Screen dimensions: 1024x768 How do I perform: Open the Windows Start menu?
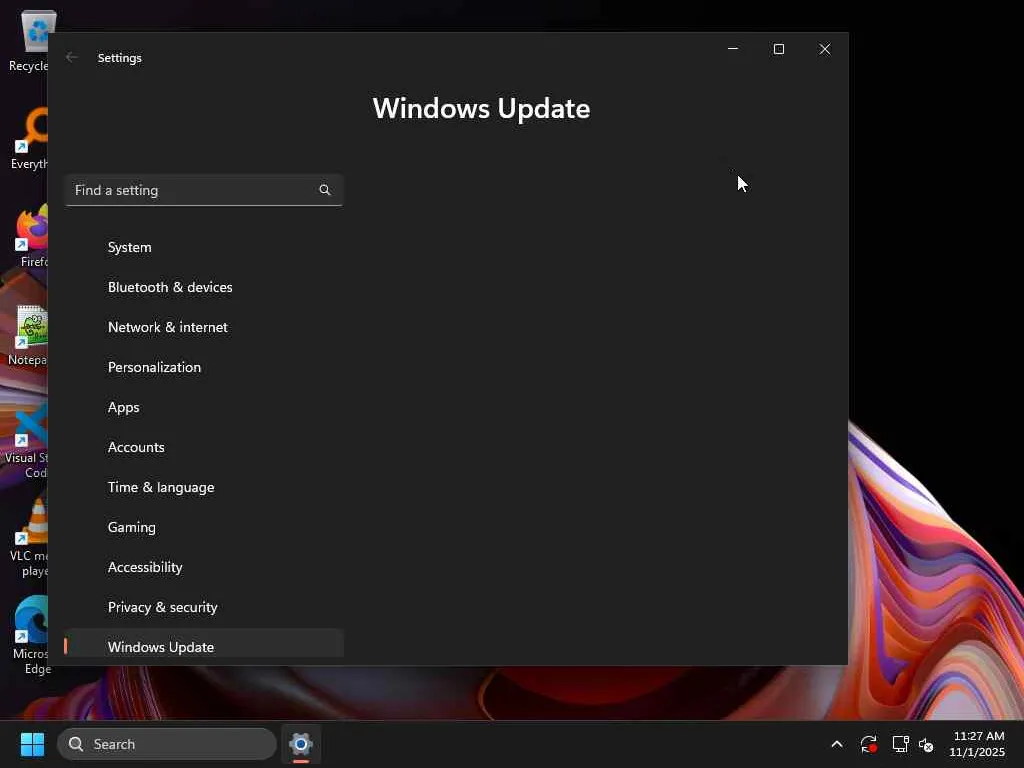click(32, 744)
